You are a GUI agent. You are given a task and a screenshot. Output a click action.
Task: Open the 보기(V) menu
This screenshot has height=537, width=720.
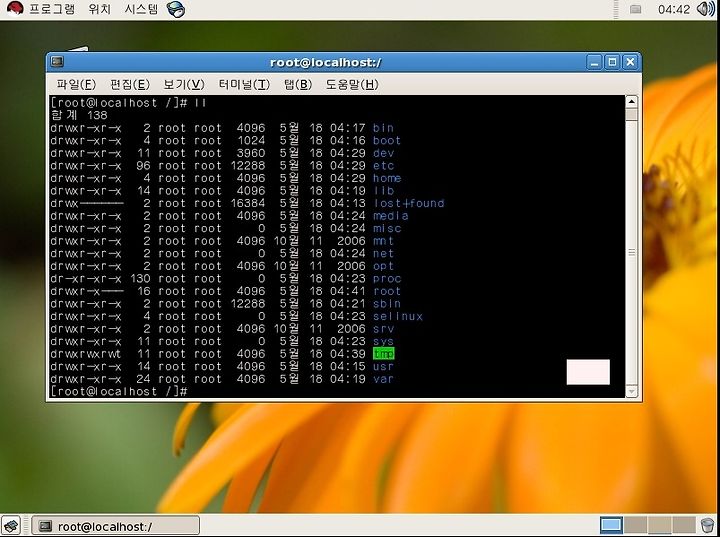(184, 85)
